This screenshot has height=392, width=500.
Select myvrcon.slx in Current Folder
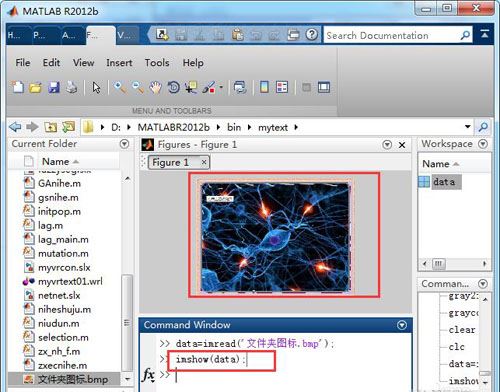(x=64, y=267)
